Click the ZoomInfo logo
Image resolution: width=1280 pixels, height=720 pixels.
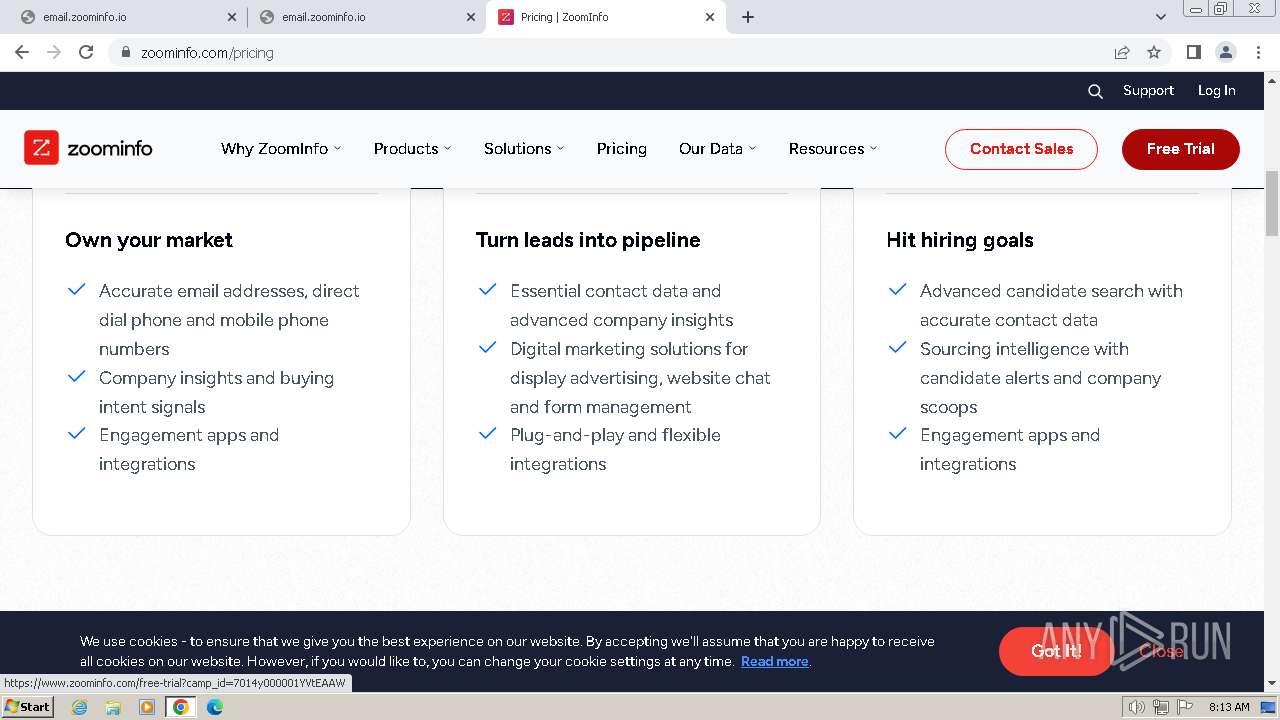(x=88, y=148)
